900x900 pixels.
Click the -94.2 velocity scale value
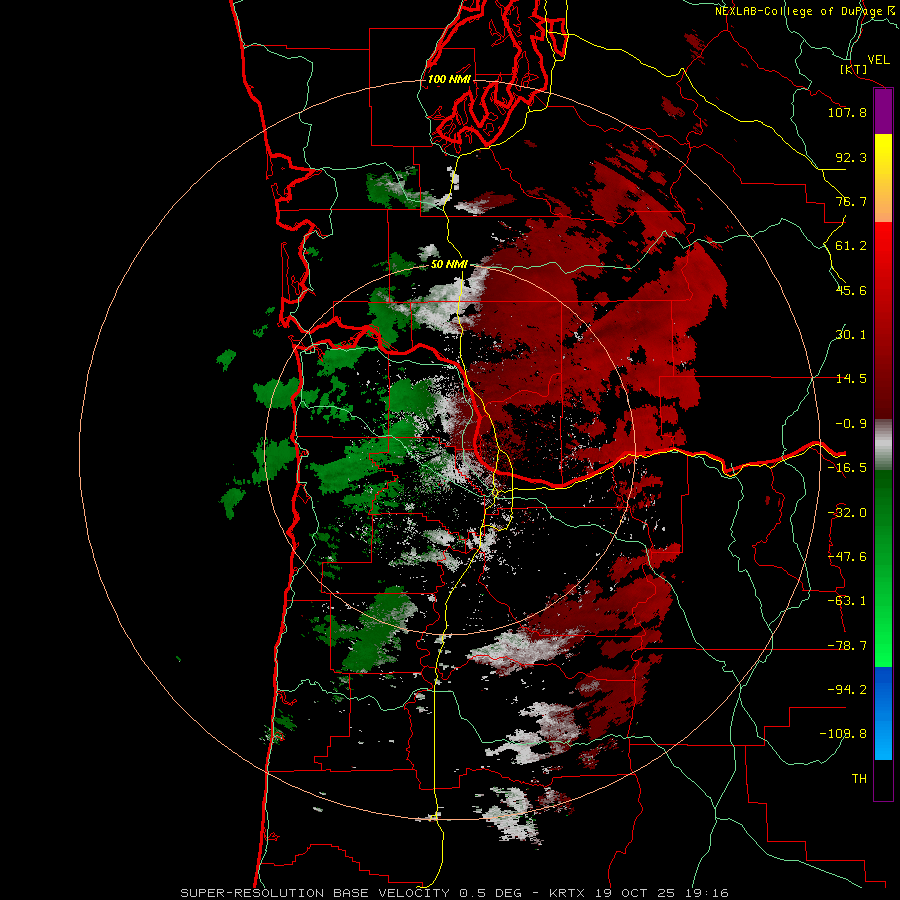point(847,690)
